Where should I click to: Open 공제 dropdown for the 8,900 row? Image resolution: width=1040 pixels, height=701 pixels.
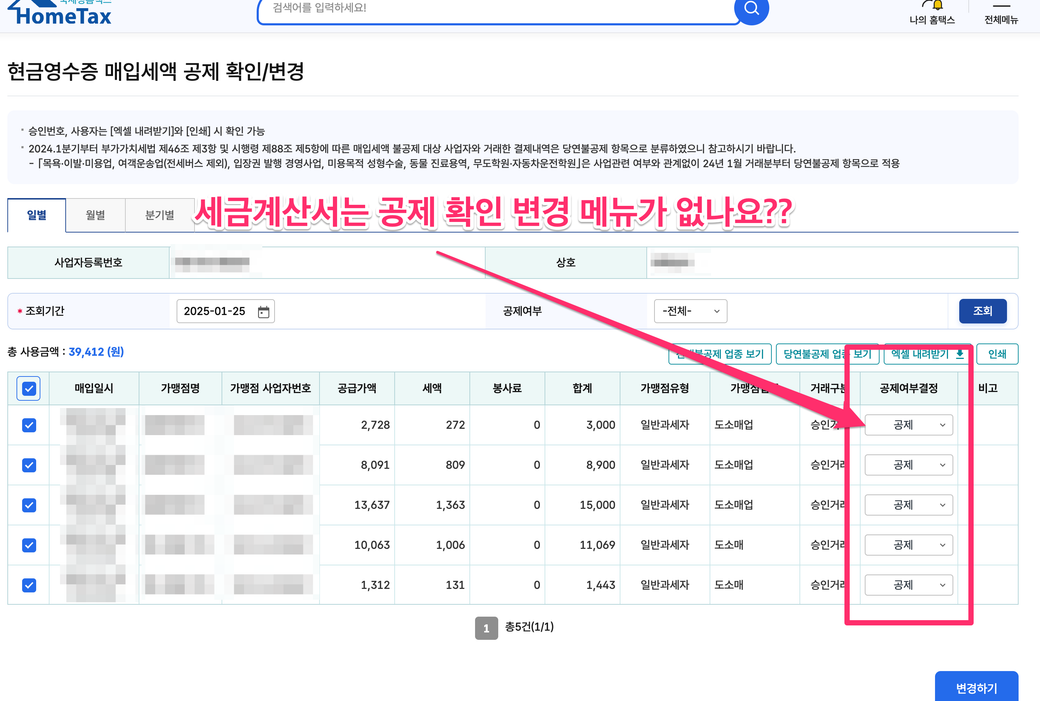tap(908, 465)
